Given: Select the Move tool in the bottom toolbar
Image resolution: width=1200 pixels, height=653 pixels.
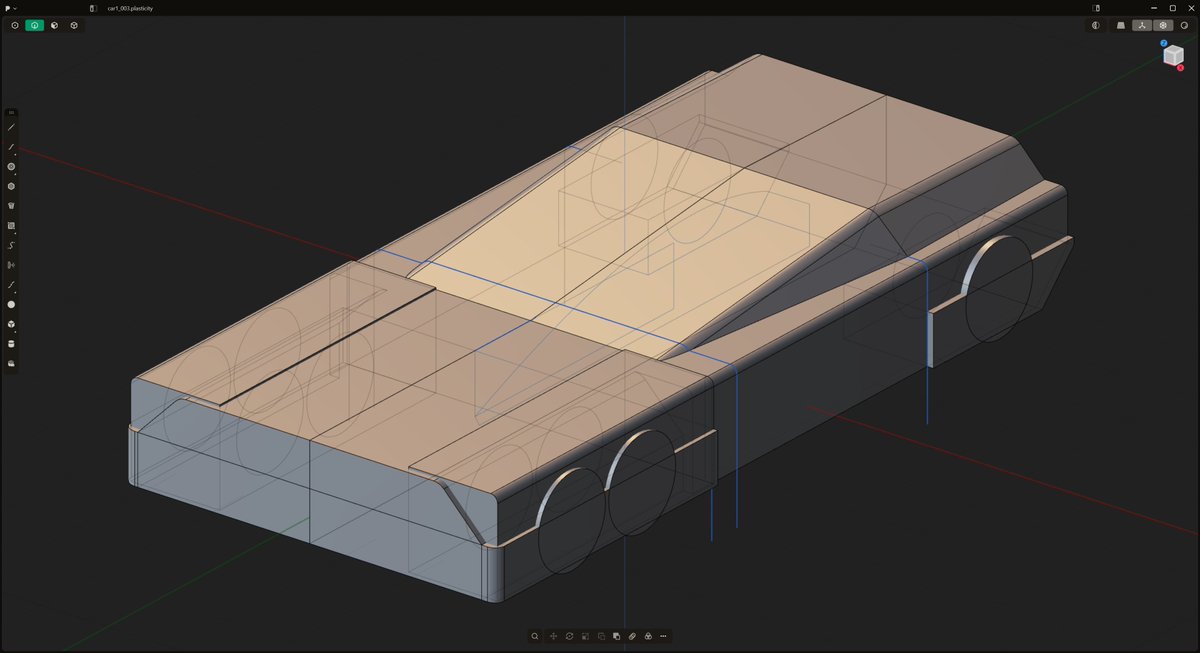Looking at the screenshot, I should [x=553, y=636].
